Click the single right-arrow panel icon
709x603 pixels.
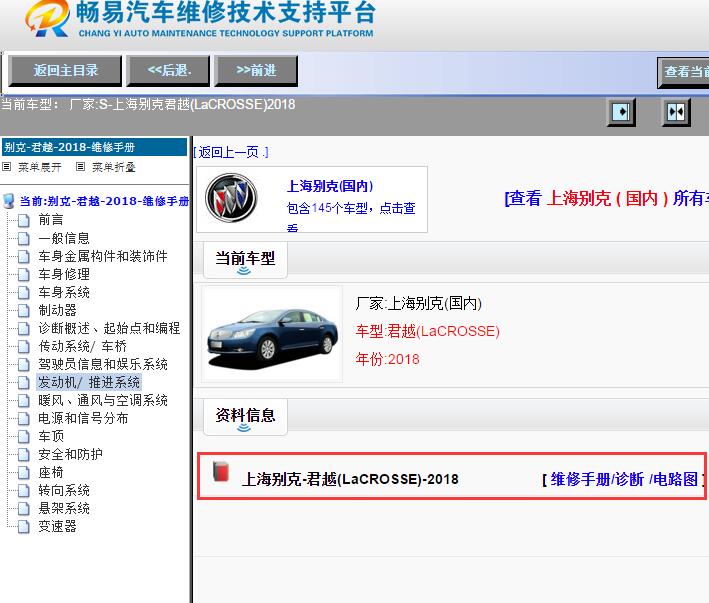pos(621,112)
